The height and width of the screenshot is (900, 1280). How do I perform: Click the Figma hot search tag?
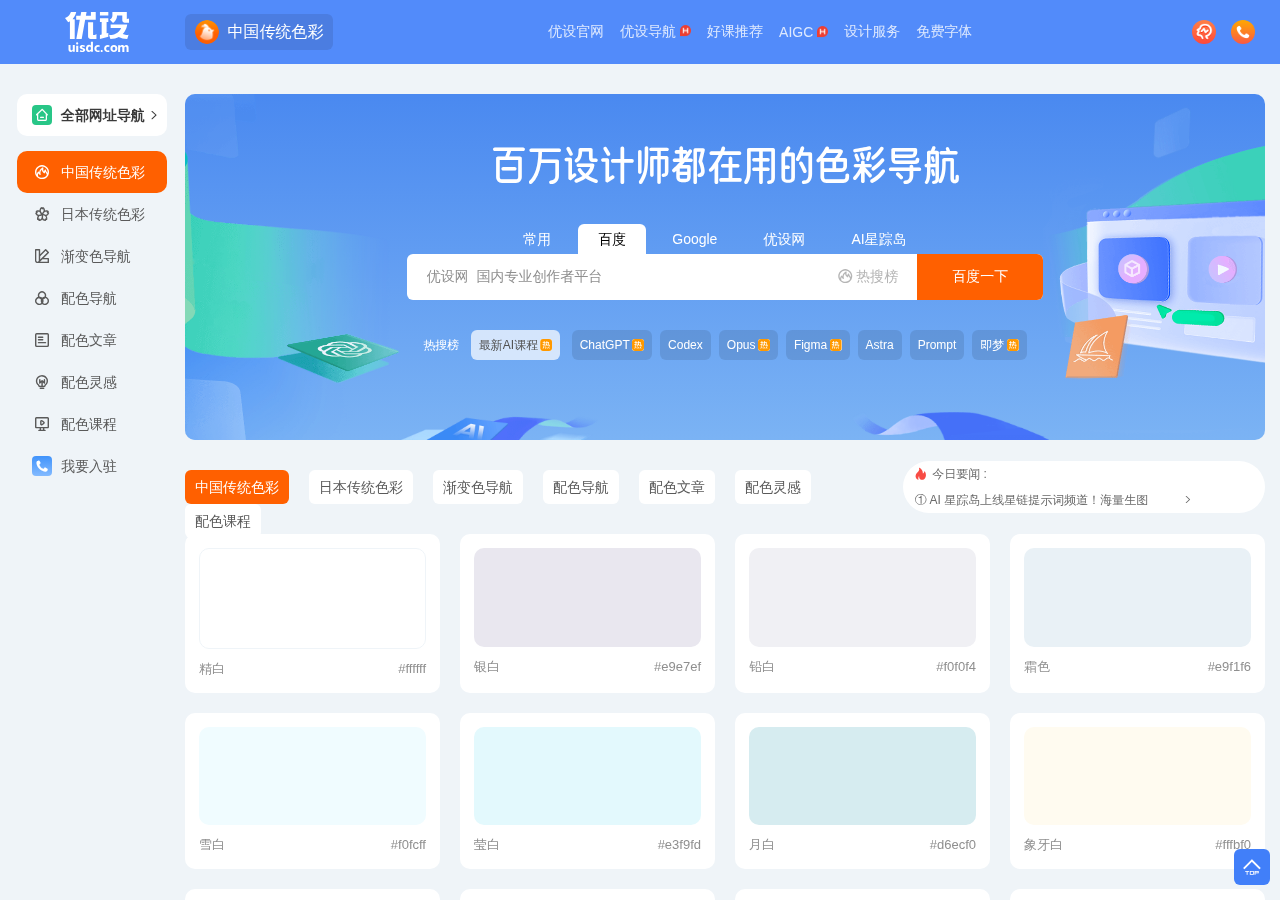[x=818, y=345]
